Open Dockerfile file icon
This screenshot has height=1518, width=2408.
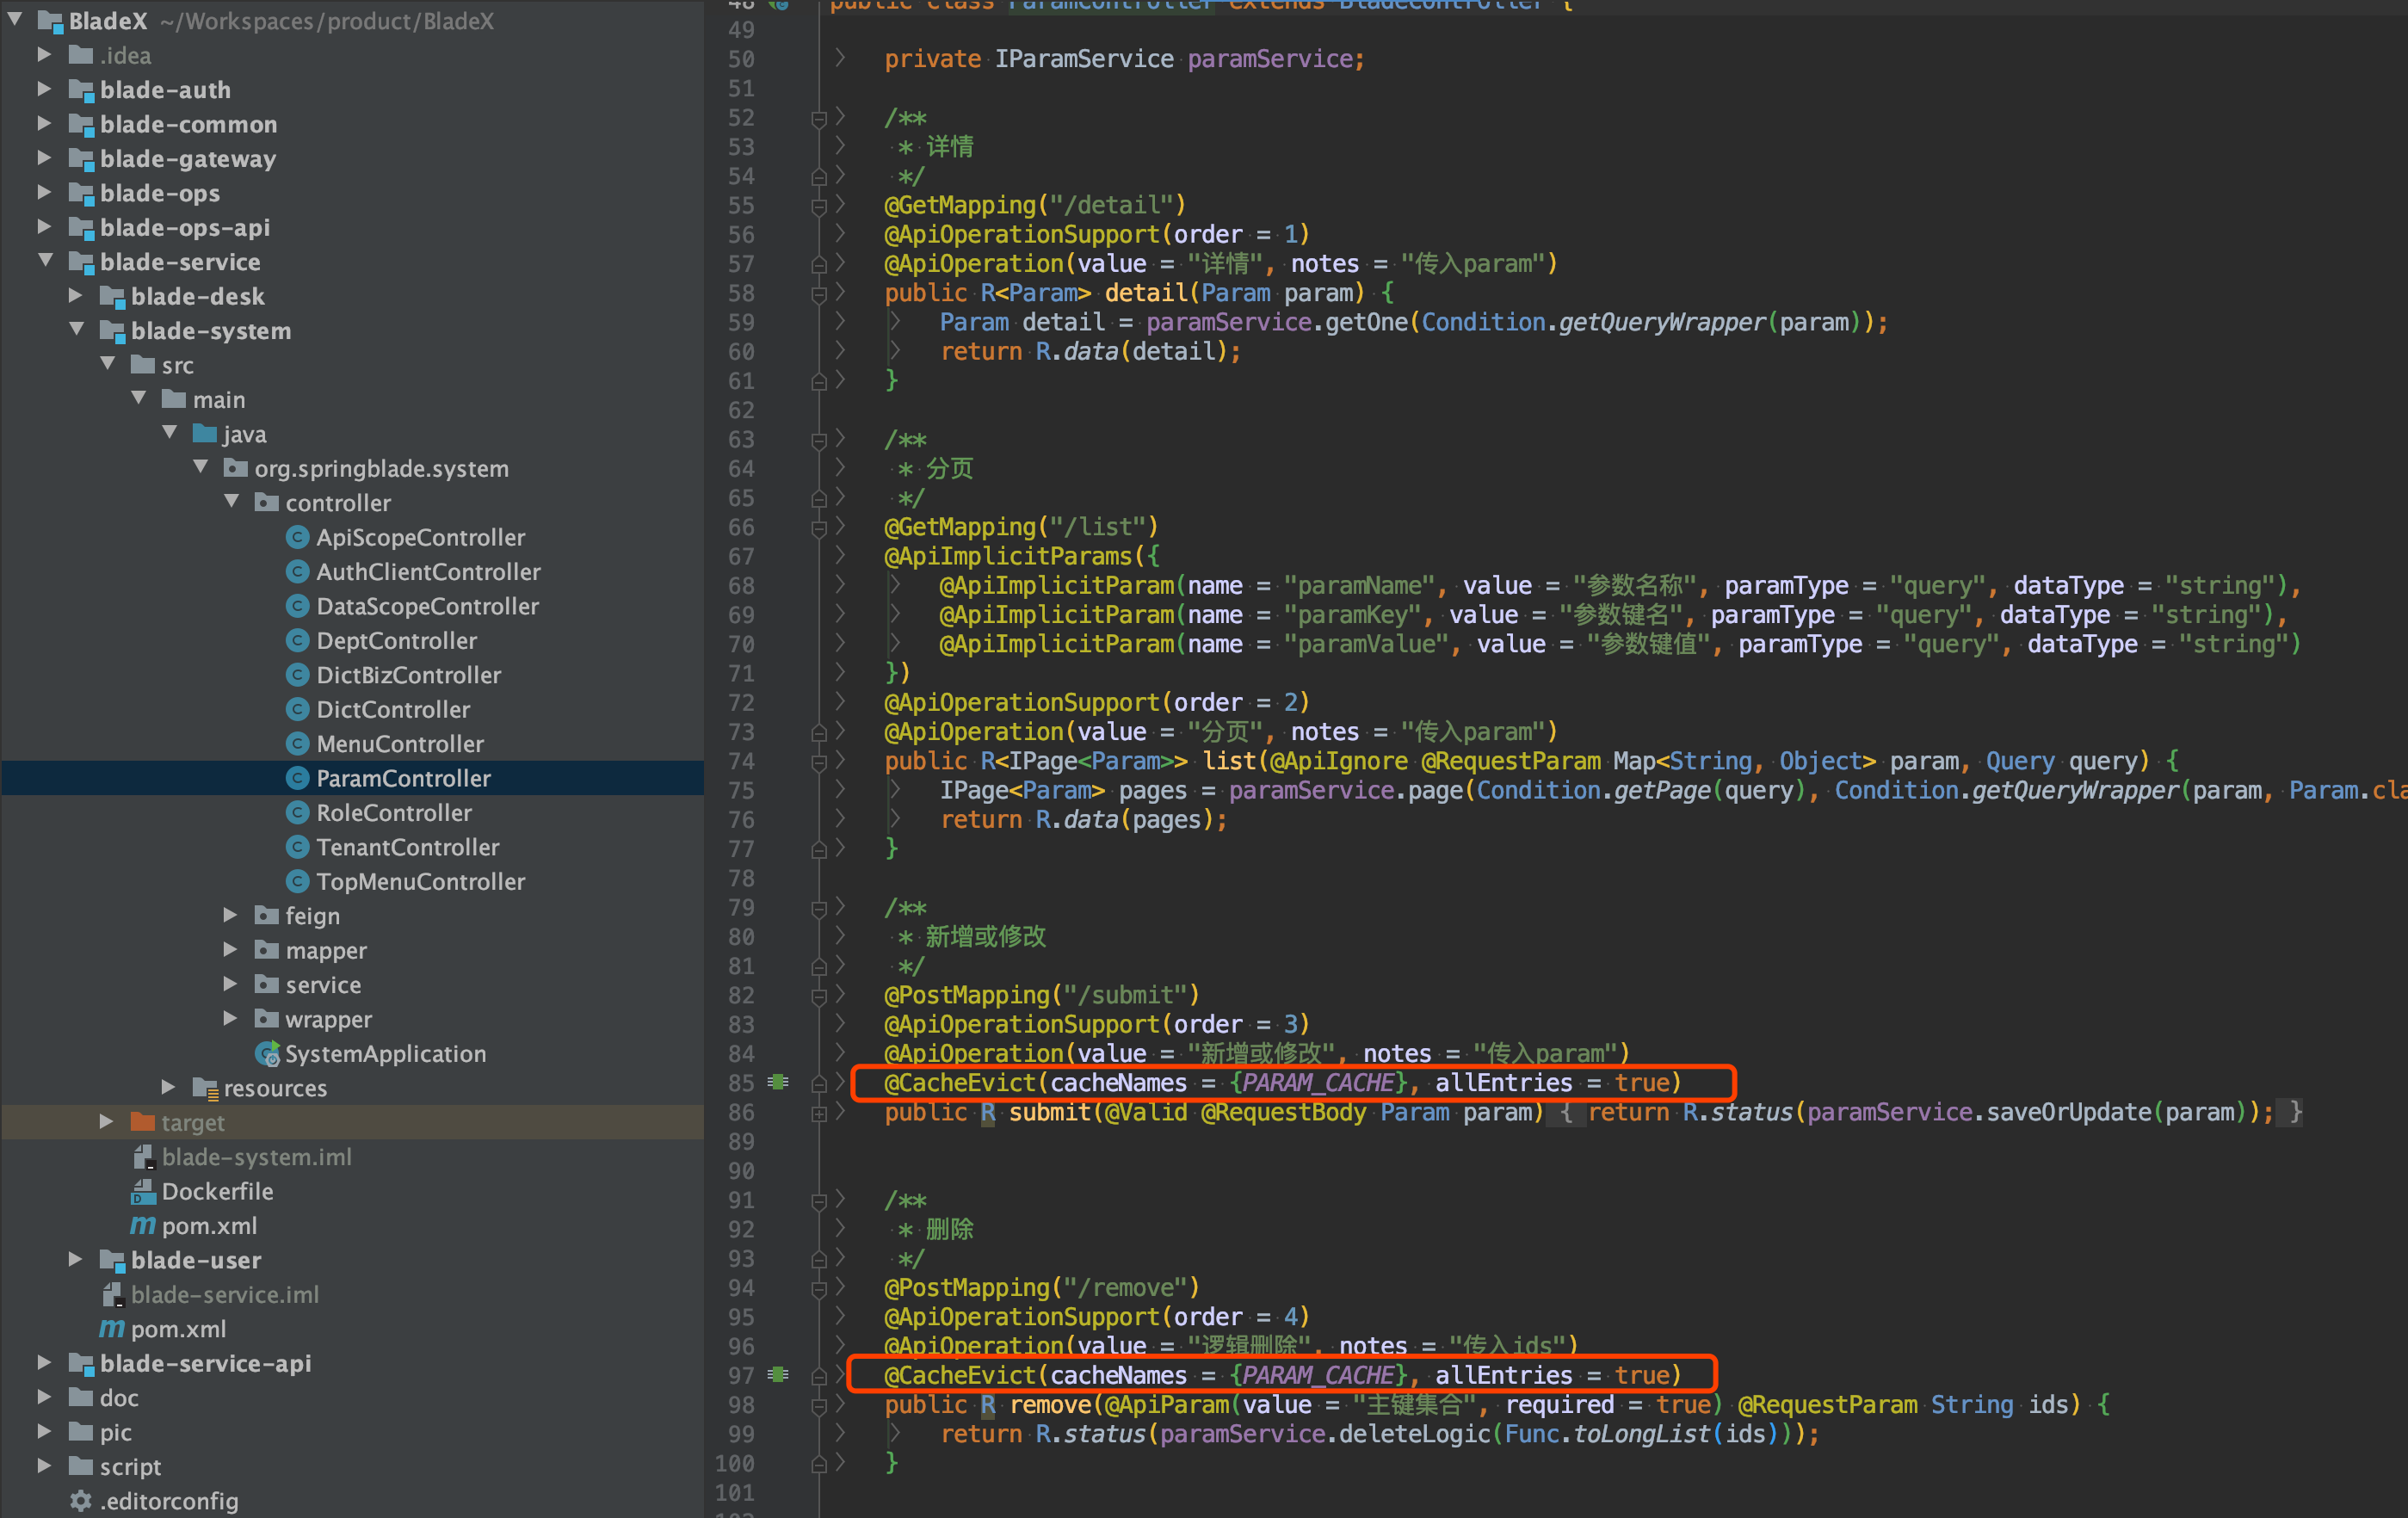144,1191
